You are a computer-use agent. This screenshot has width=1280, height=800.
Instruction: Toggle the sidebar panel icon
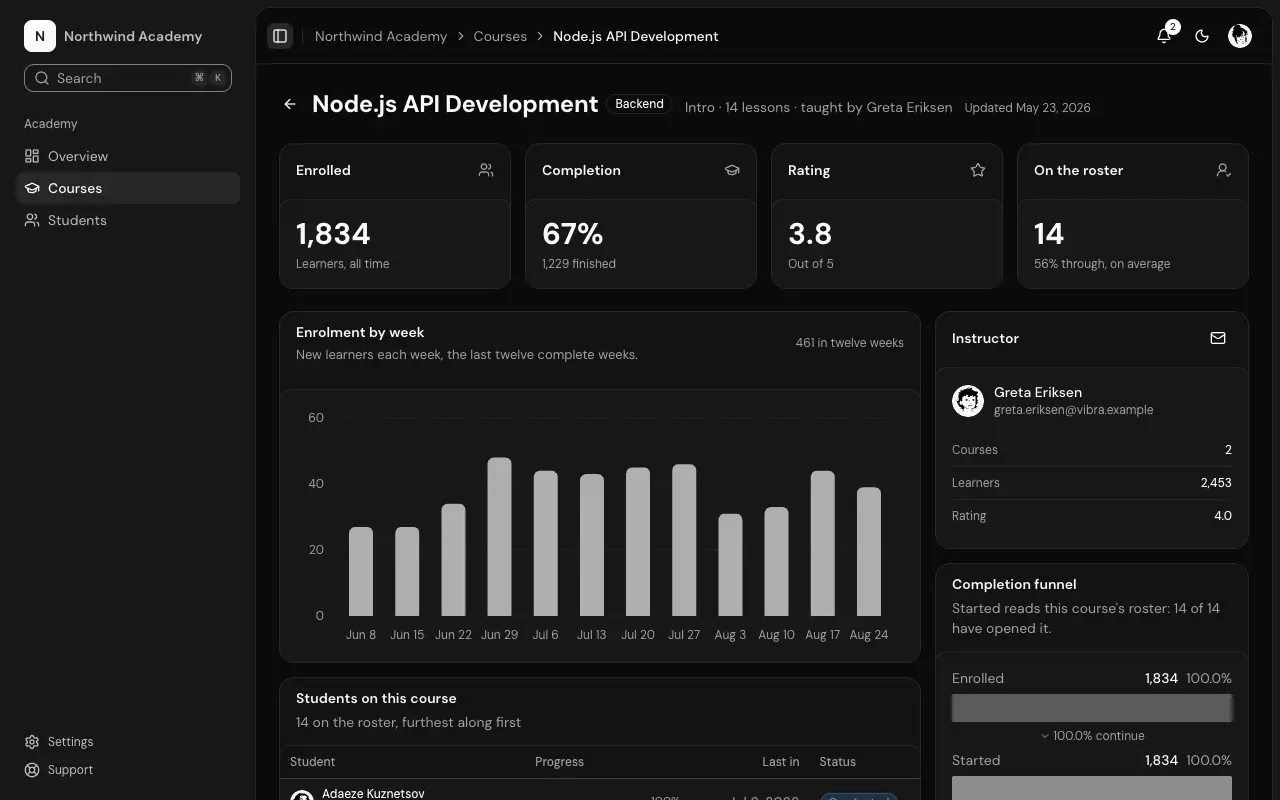(x=280, y=36)
